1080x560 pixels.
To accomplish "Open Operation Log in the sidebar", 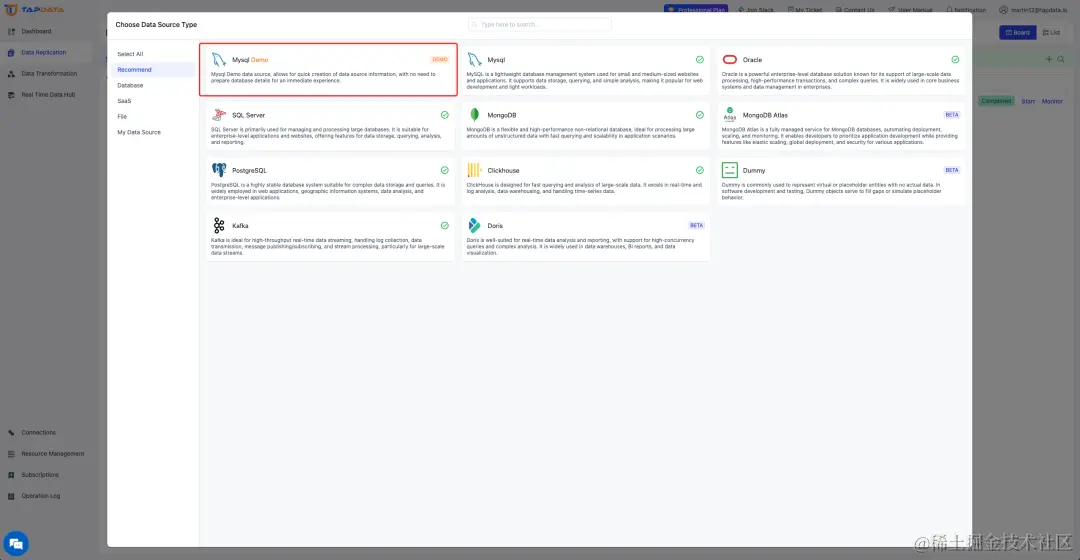I will 40,496.
